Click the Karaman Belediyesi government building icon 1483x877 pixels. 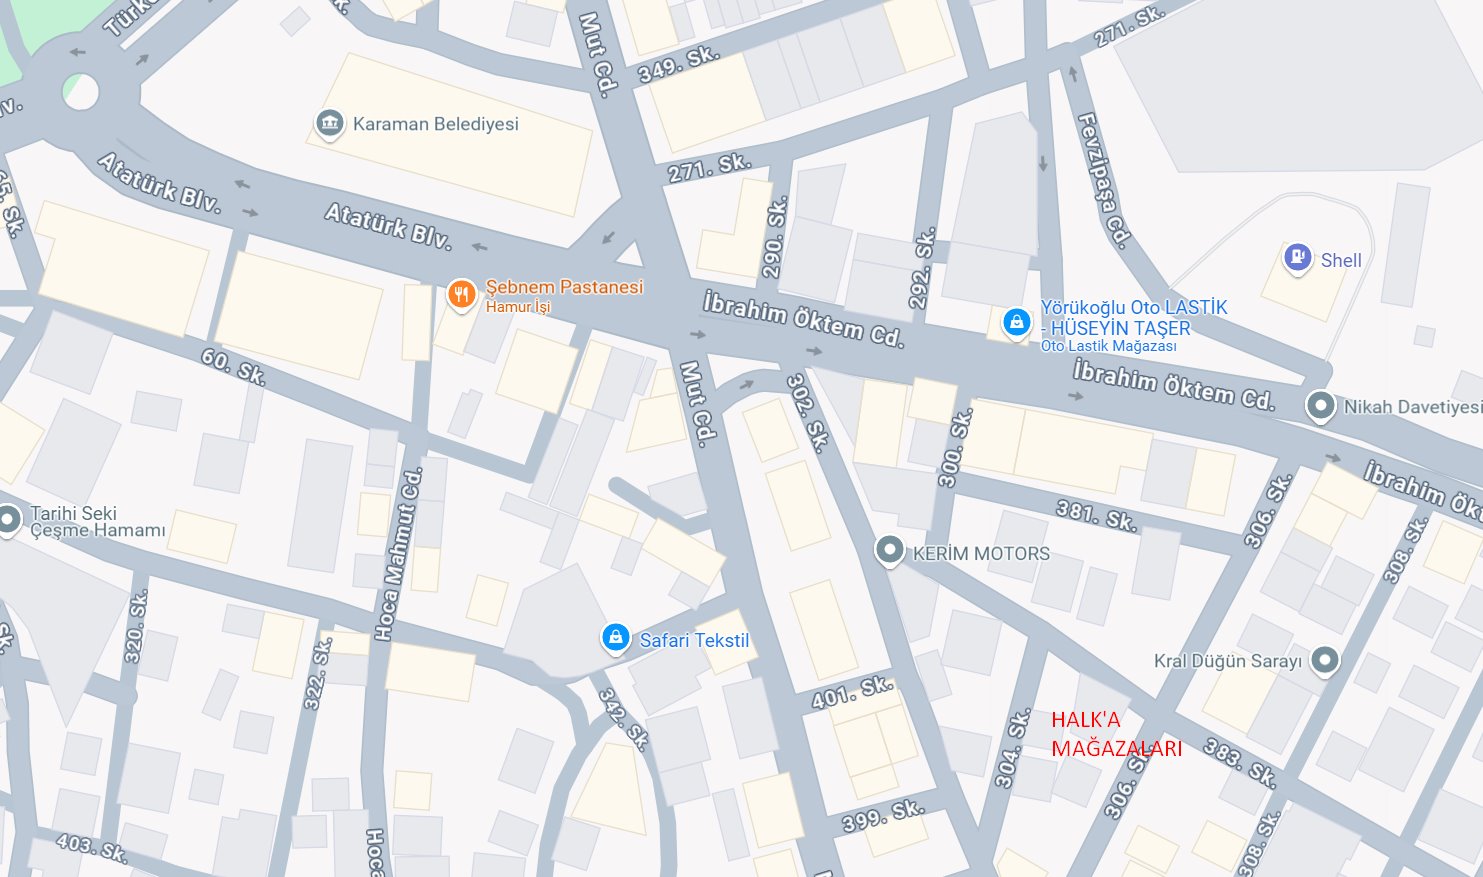pyautogui.click(x=329, y=124)
